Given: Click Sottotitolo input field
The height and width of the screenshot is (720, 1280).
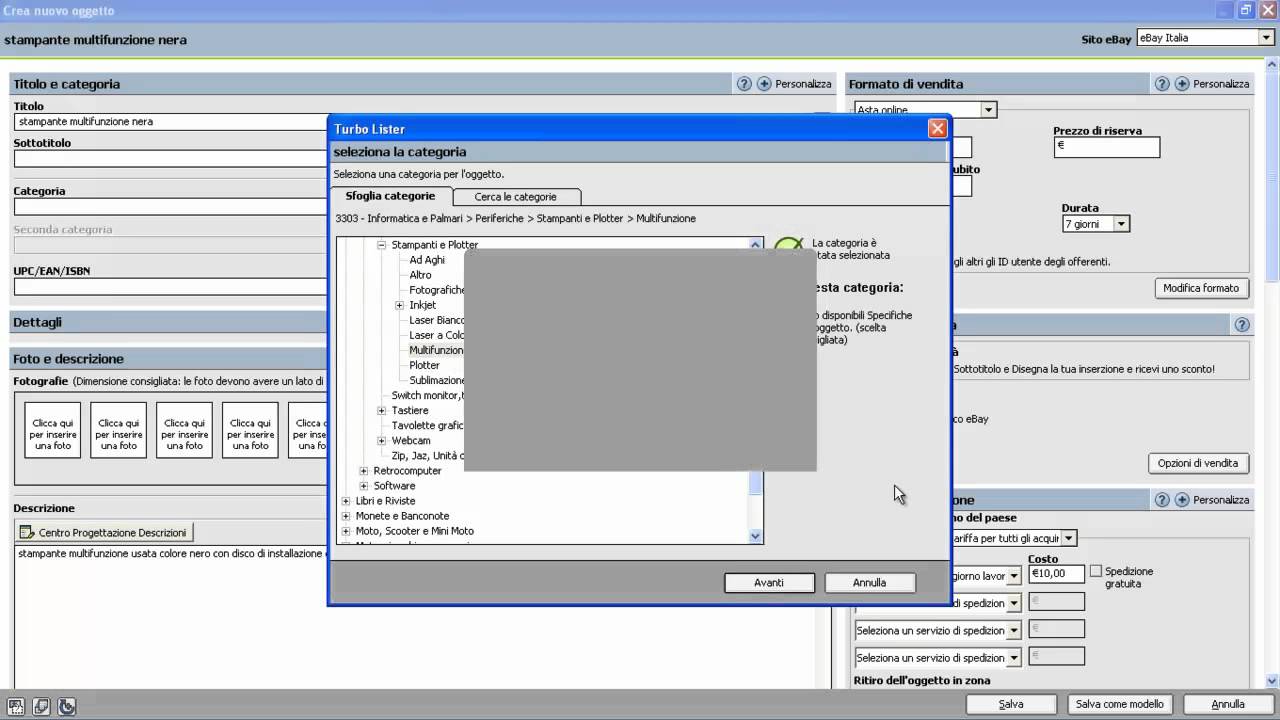Looking at the screenshot, I should click(x=171, y=158).
